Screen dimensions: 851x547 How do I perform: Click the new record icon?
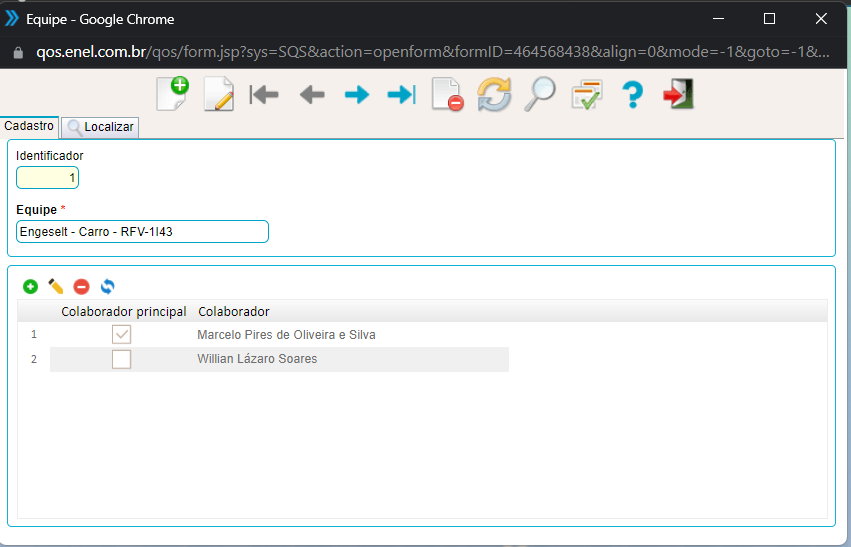pos(172,94)
